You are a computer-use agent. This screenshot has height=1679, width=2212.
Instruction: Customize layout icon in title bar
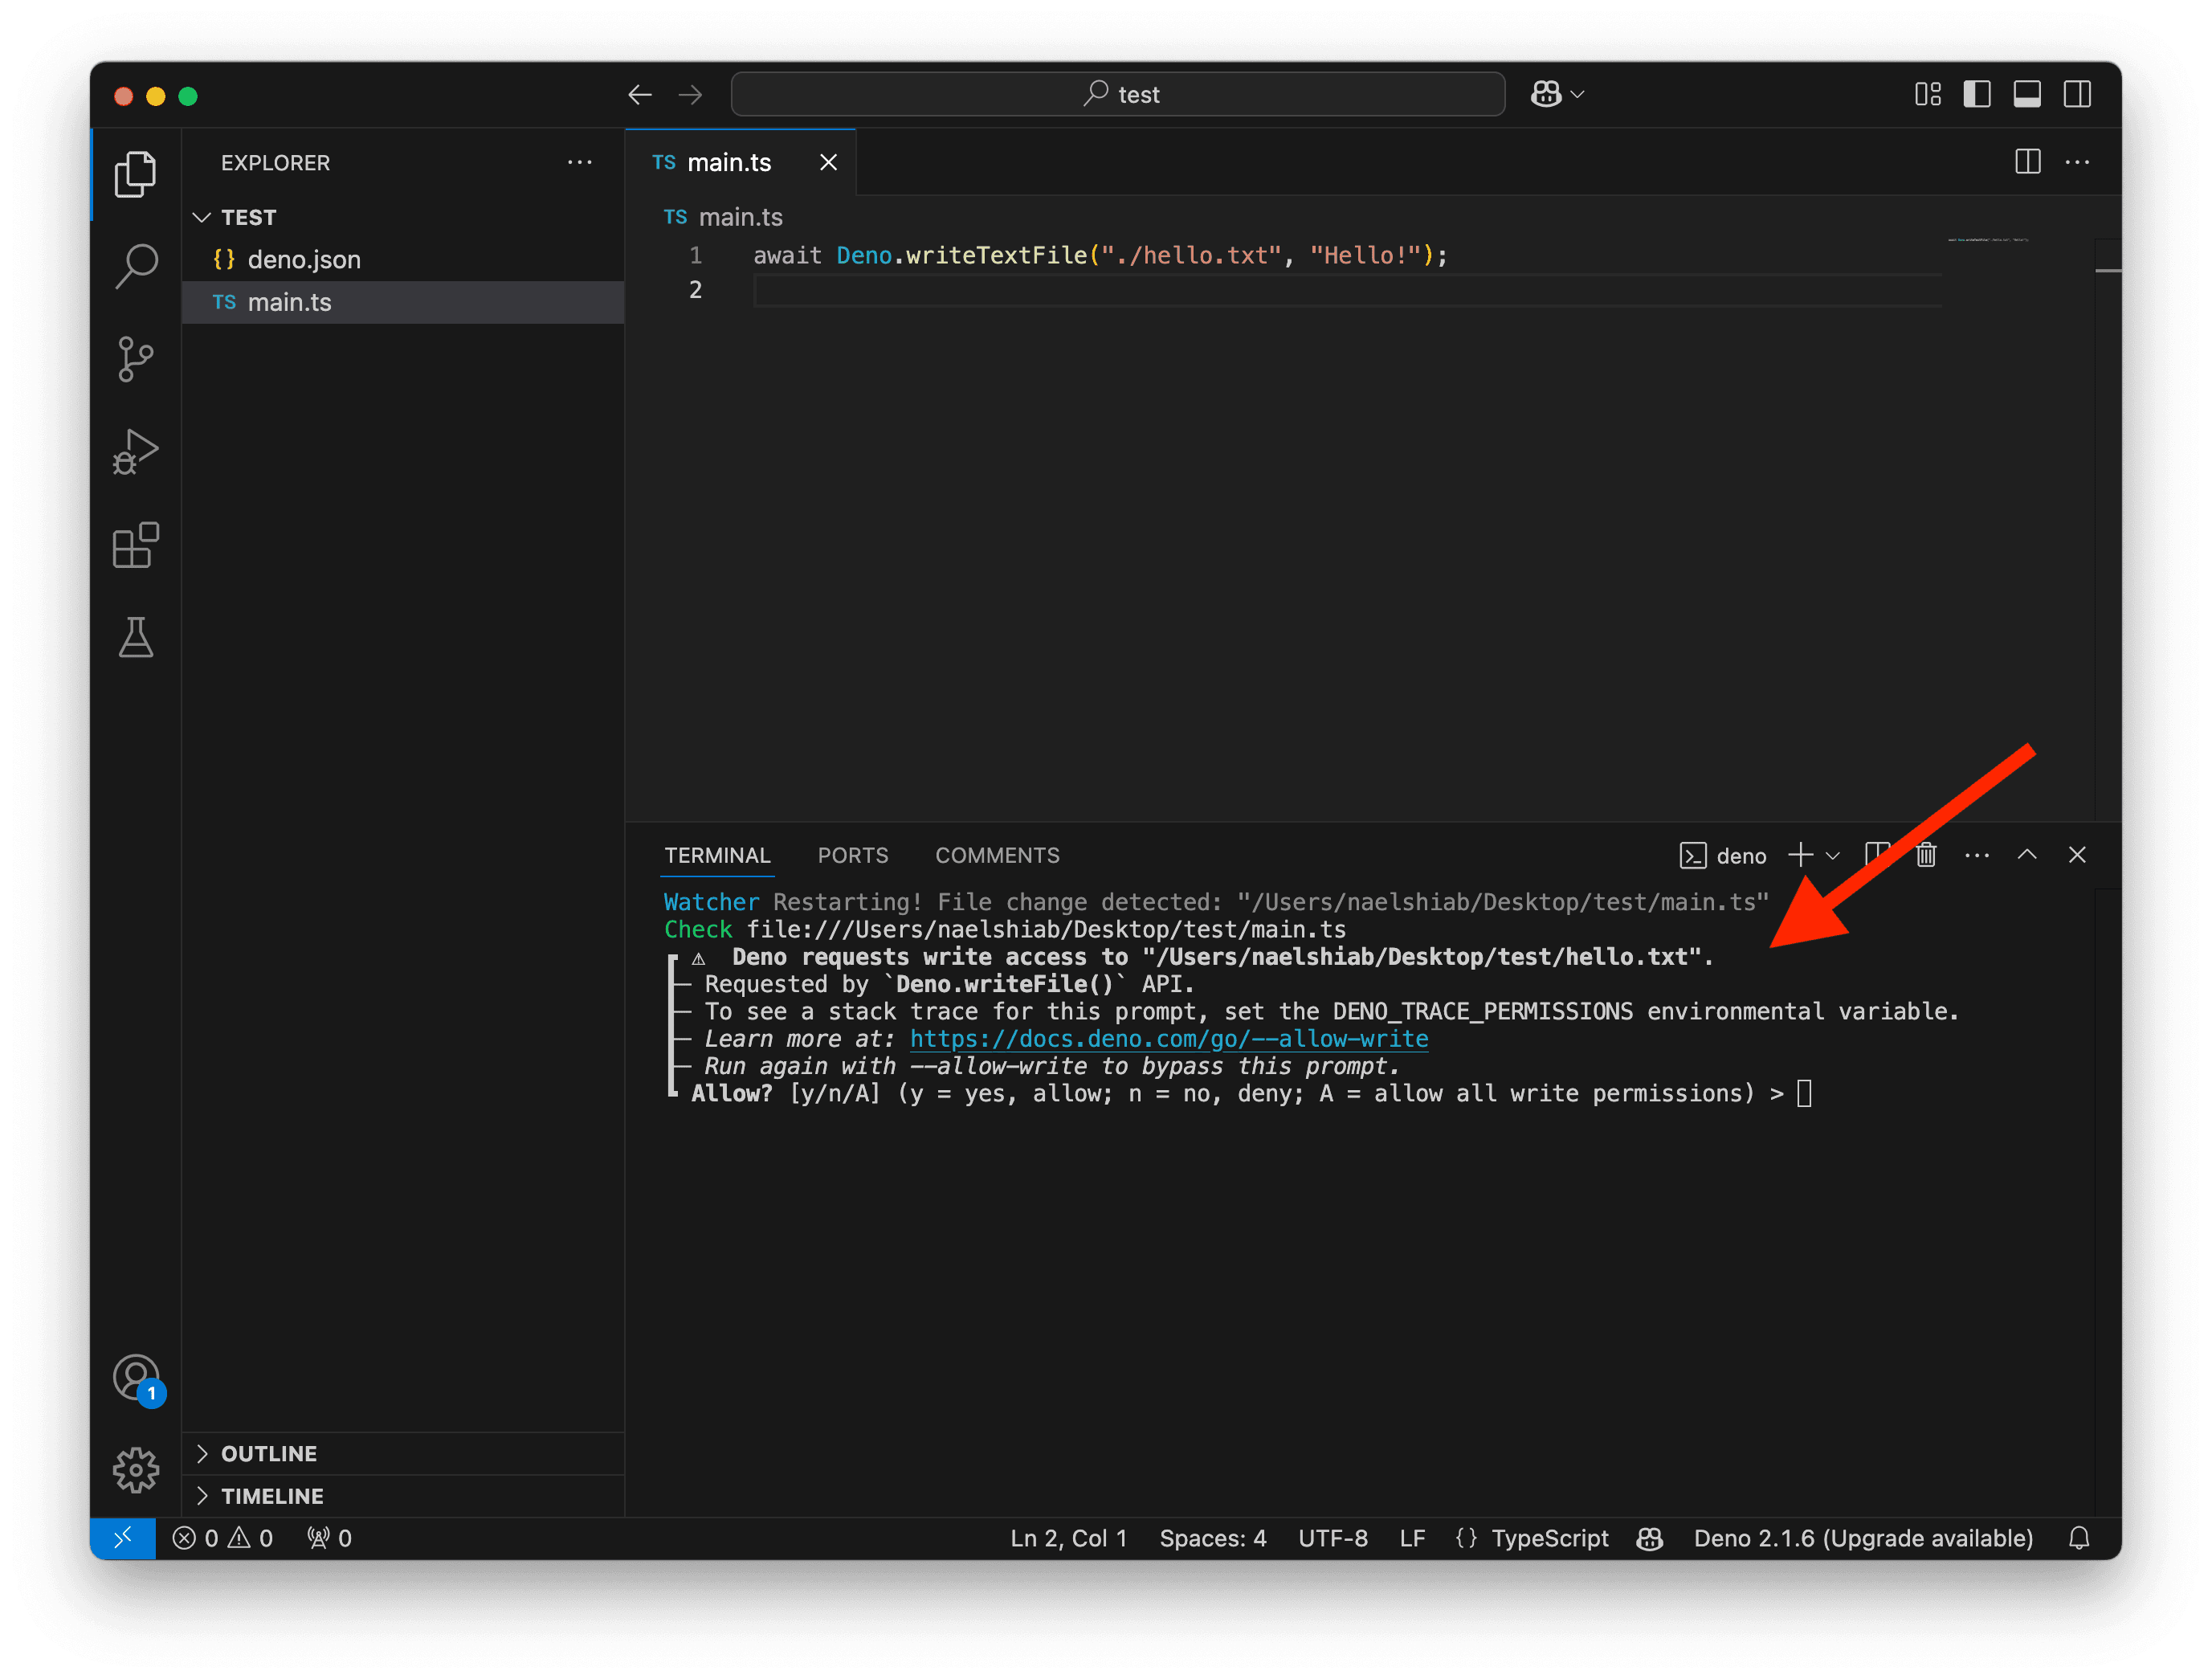pyautogui.click(x=1928, y=94)
